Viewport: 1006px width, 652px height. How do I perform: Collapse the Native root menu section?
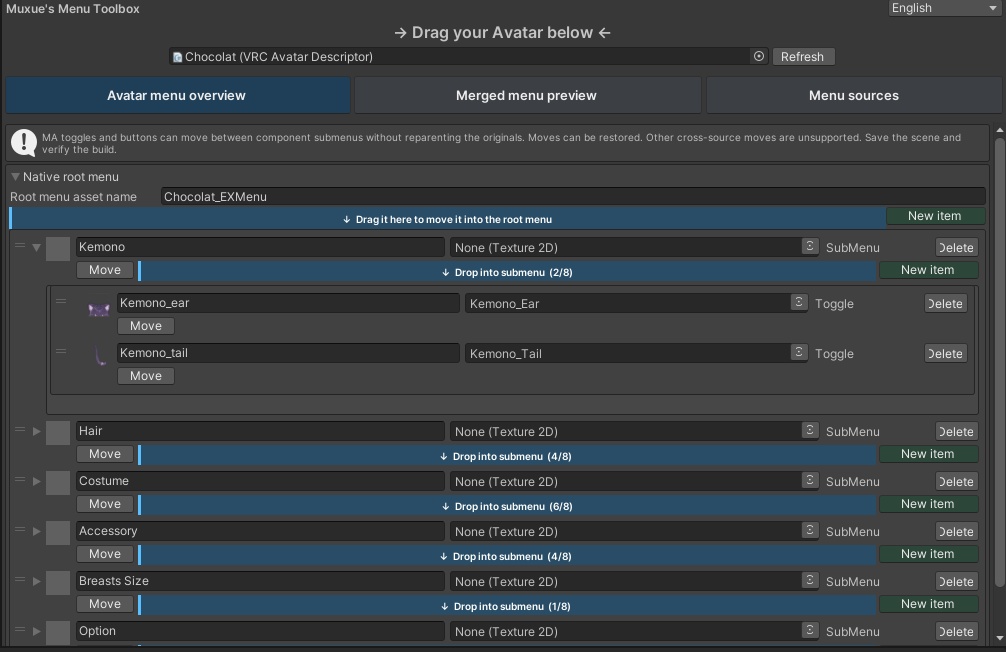tap(15, 176)
